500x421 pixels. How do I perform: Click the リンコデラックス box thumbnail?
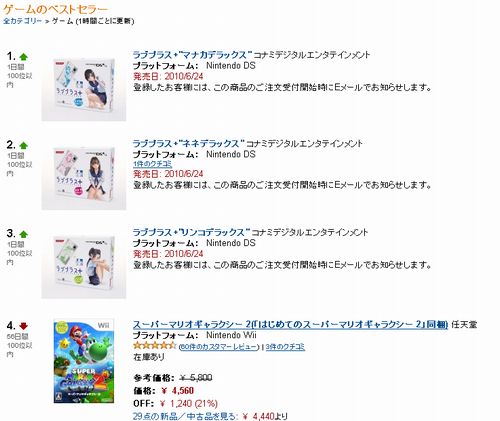[x=84, y=267]
